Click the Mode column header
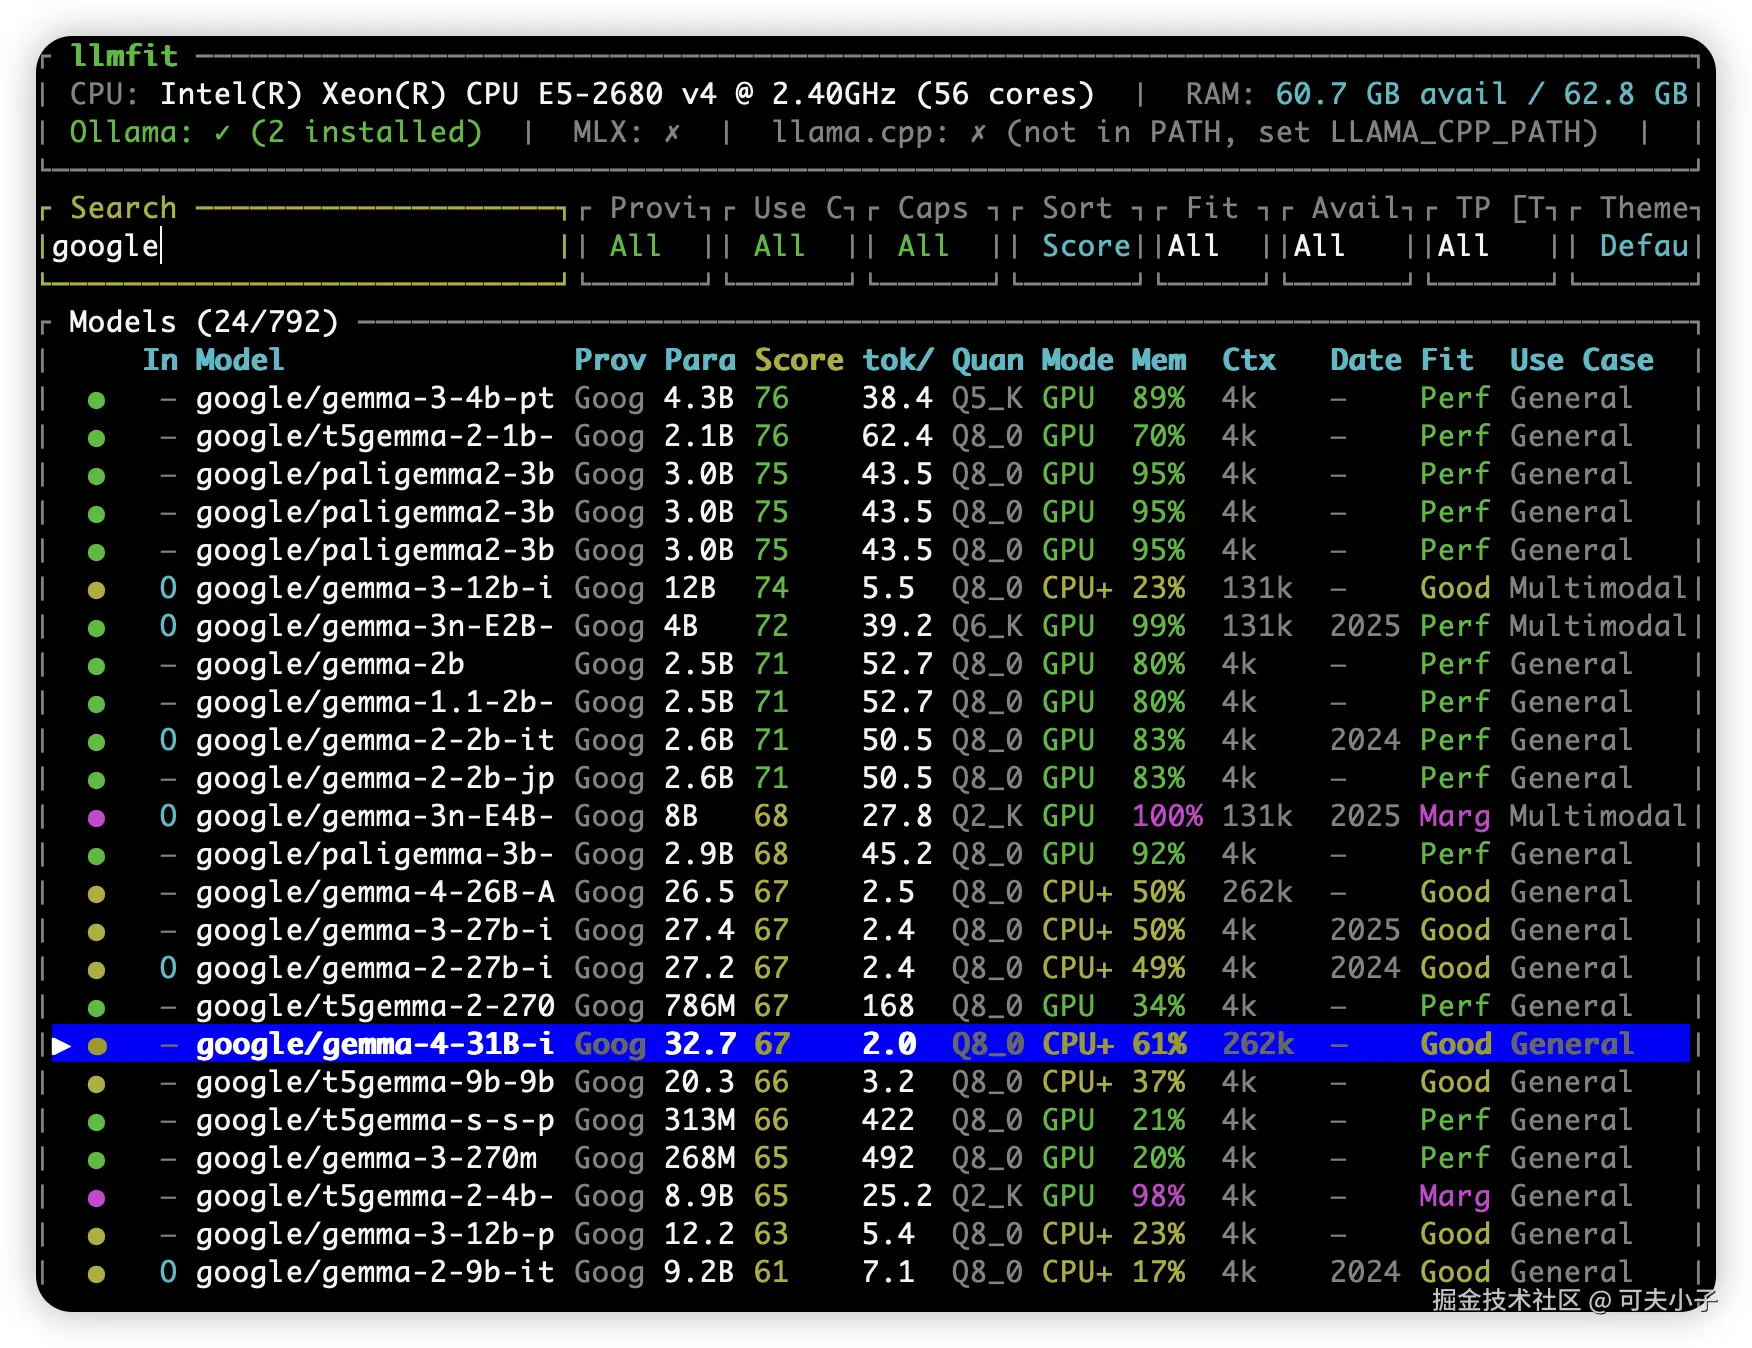The image size is (1752, 1348). pos(1078,360)
